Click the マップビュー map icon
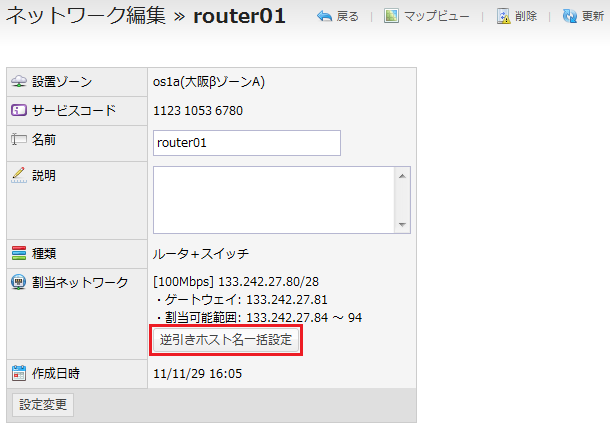Screen dimensions: 610x440 (391, 17)
